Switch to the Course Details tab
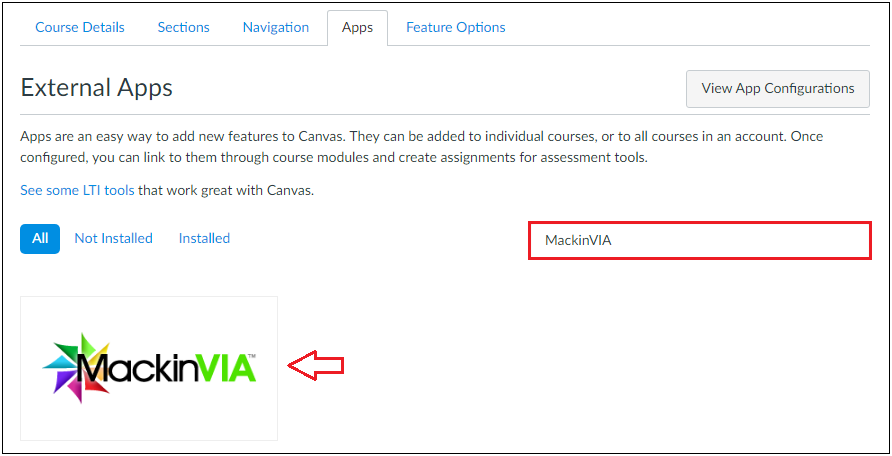 80,27
